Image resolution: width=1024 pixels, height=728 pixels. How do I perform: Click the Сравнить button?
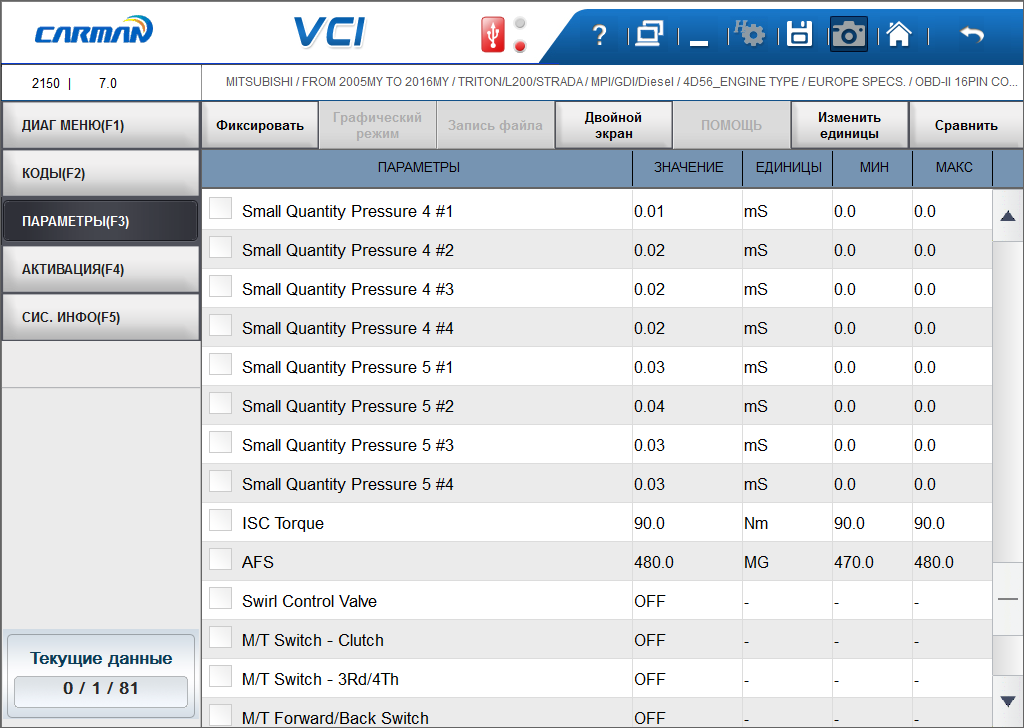(x=966, y=125)
